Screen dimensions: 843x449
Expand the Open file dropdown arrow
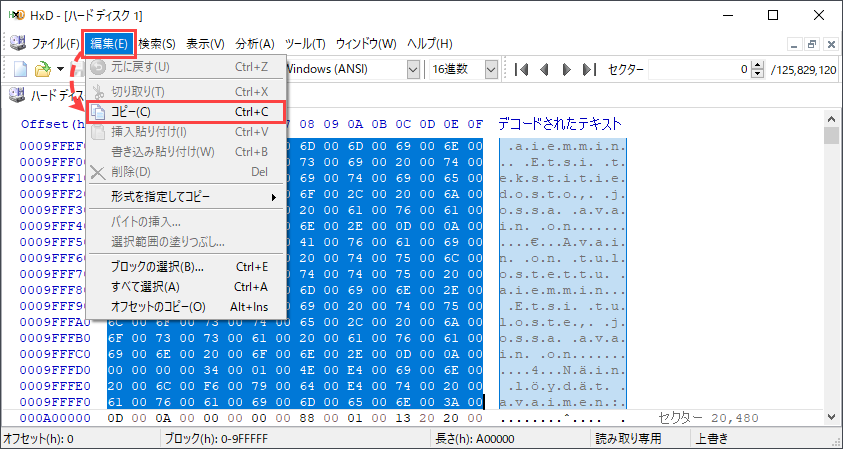[x=60, y=69]
